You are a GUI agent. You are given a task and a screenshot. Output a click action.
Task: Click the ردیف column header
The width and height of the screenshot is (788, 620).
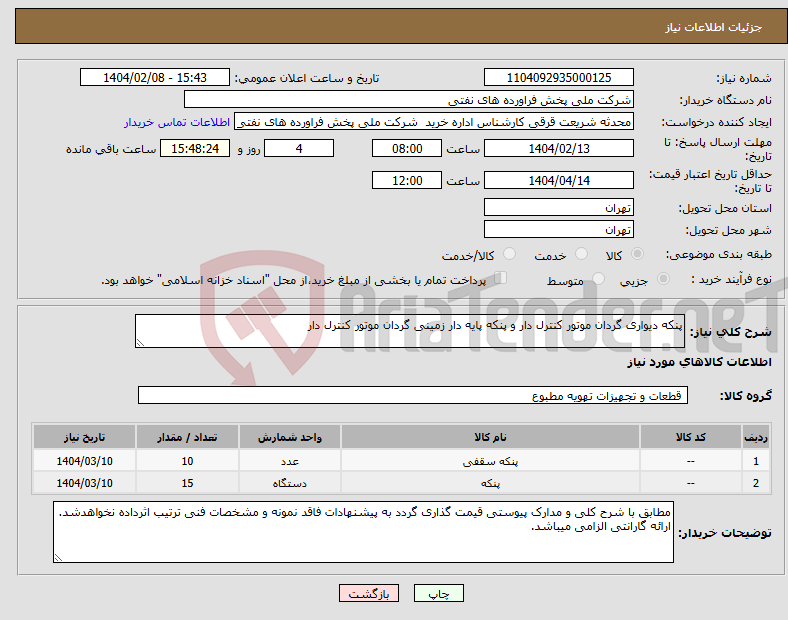[756, 437]
